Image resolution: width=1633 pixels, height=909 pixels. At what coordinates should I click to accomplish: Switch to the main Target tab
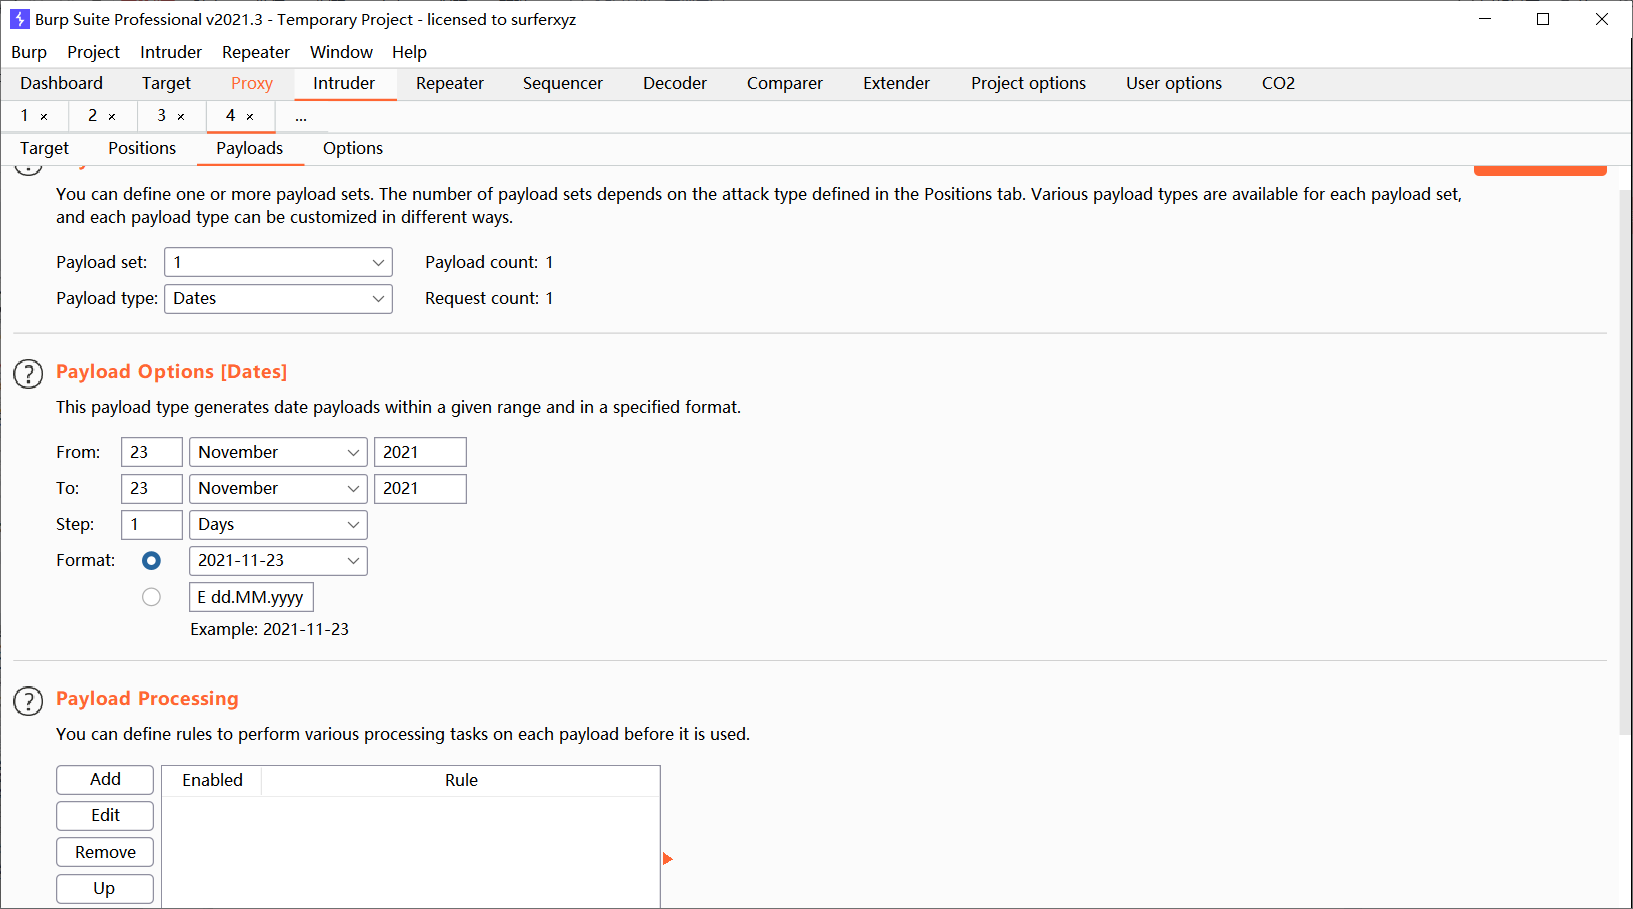click(166, 84)
